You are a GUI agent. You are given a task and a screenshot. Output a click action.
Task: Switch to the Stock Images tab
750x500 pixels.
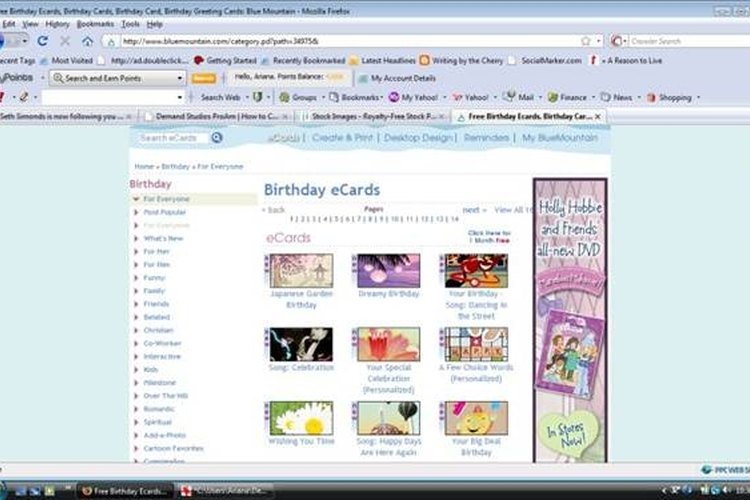point(374,116)
